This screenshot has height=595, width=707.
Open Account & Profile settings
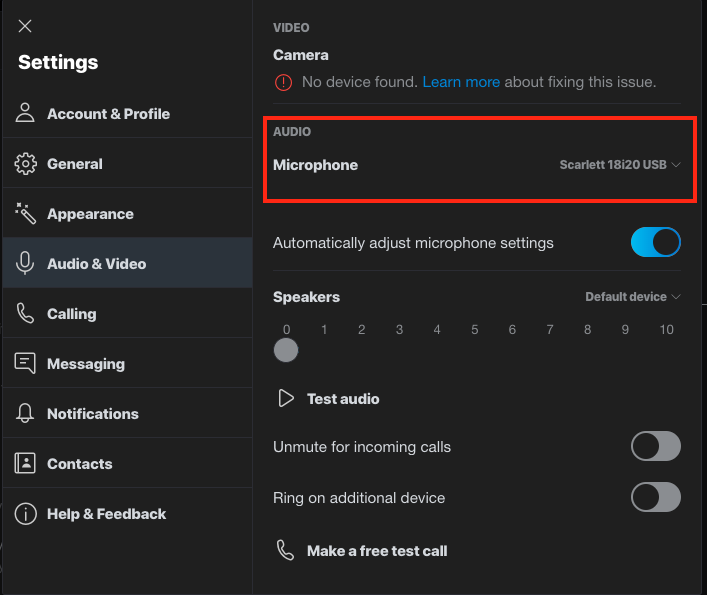click(x=128, y=113)
